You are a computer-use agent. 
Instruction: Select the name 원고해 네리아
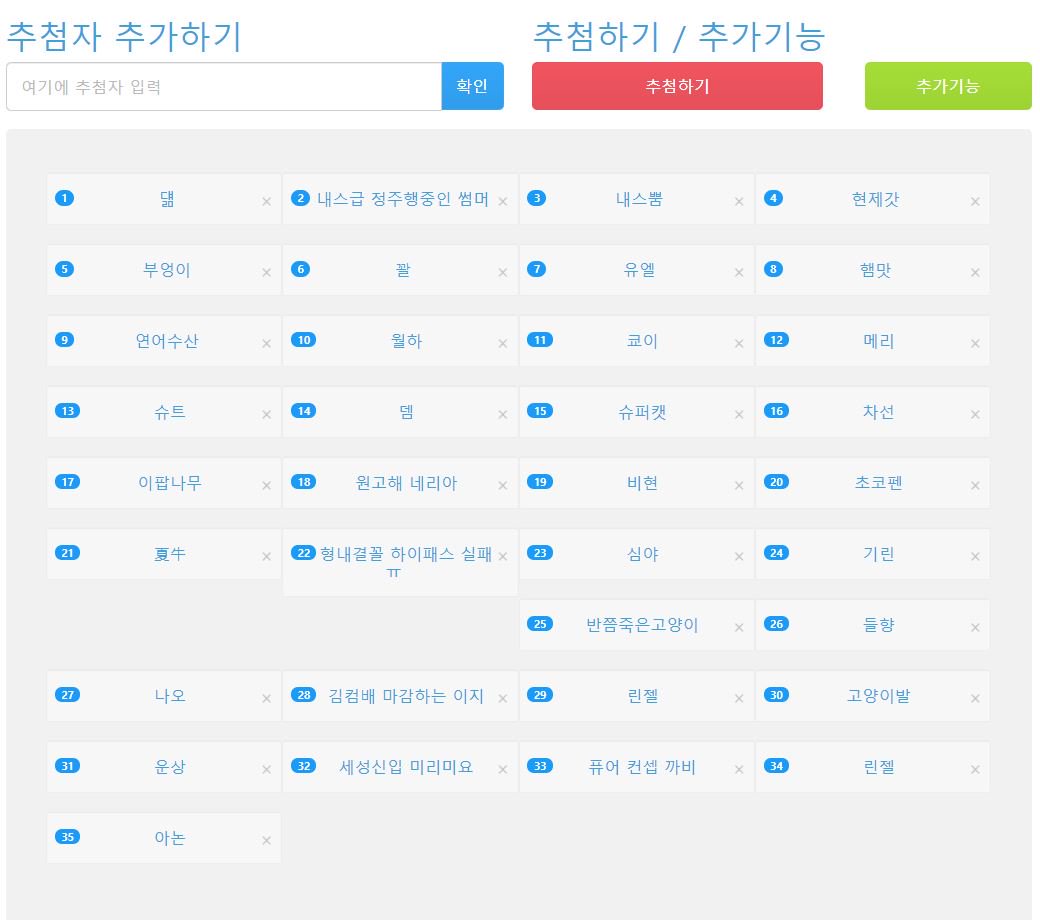tap(407, 483)
